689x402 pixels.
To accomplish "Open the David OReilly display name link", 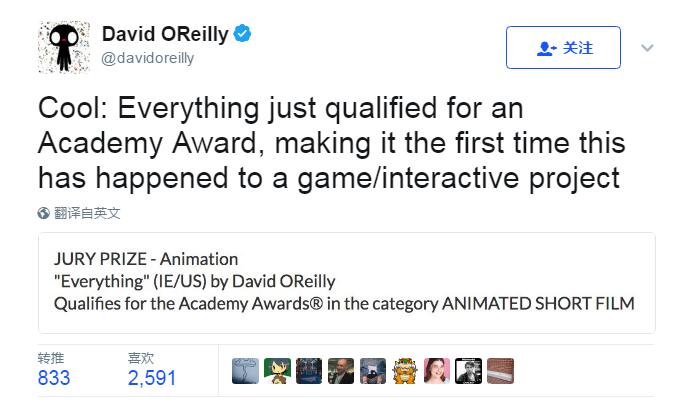I will [165, 34].
